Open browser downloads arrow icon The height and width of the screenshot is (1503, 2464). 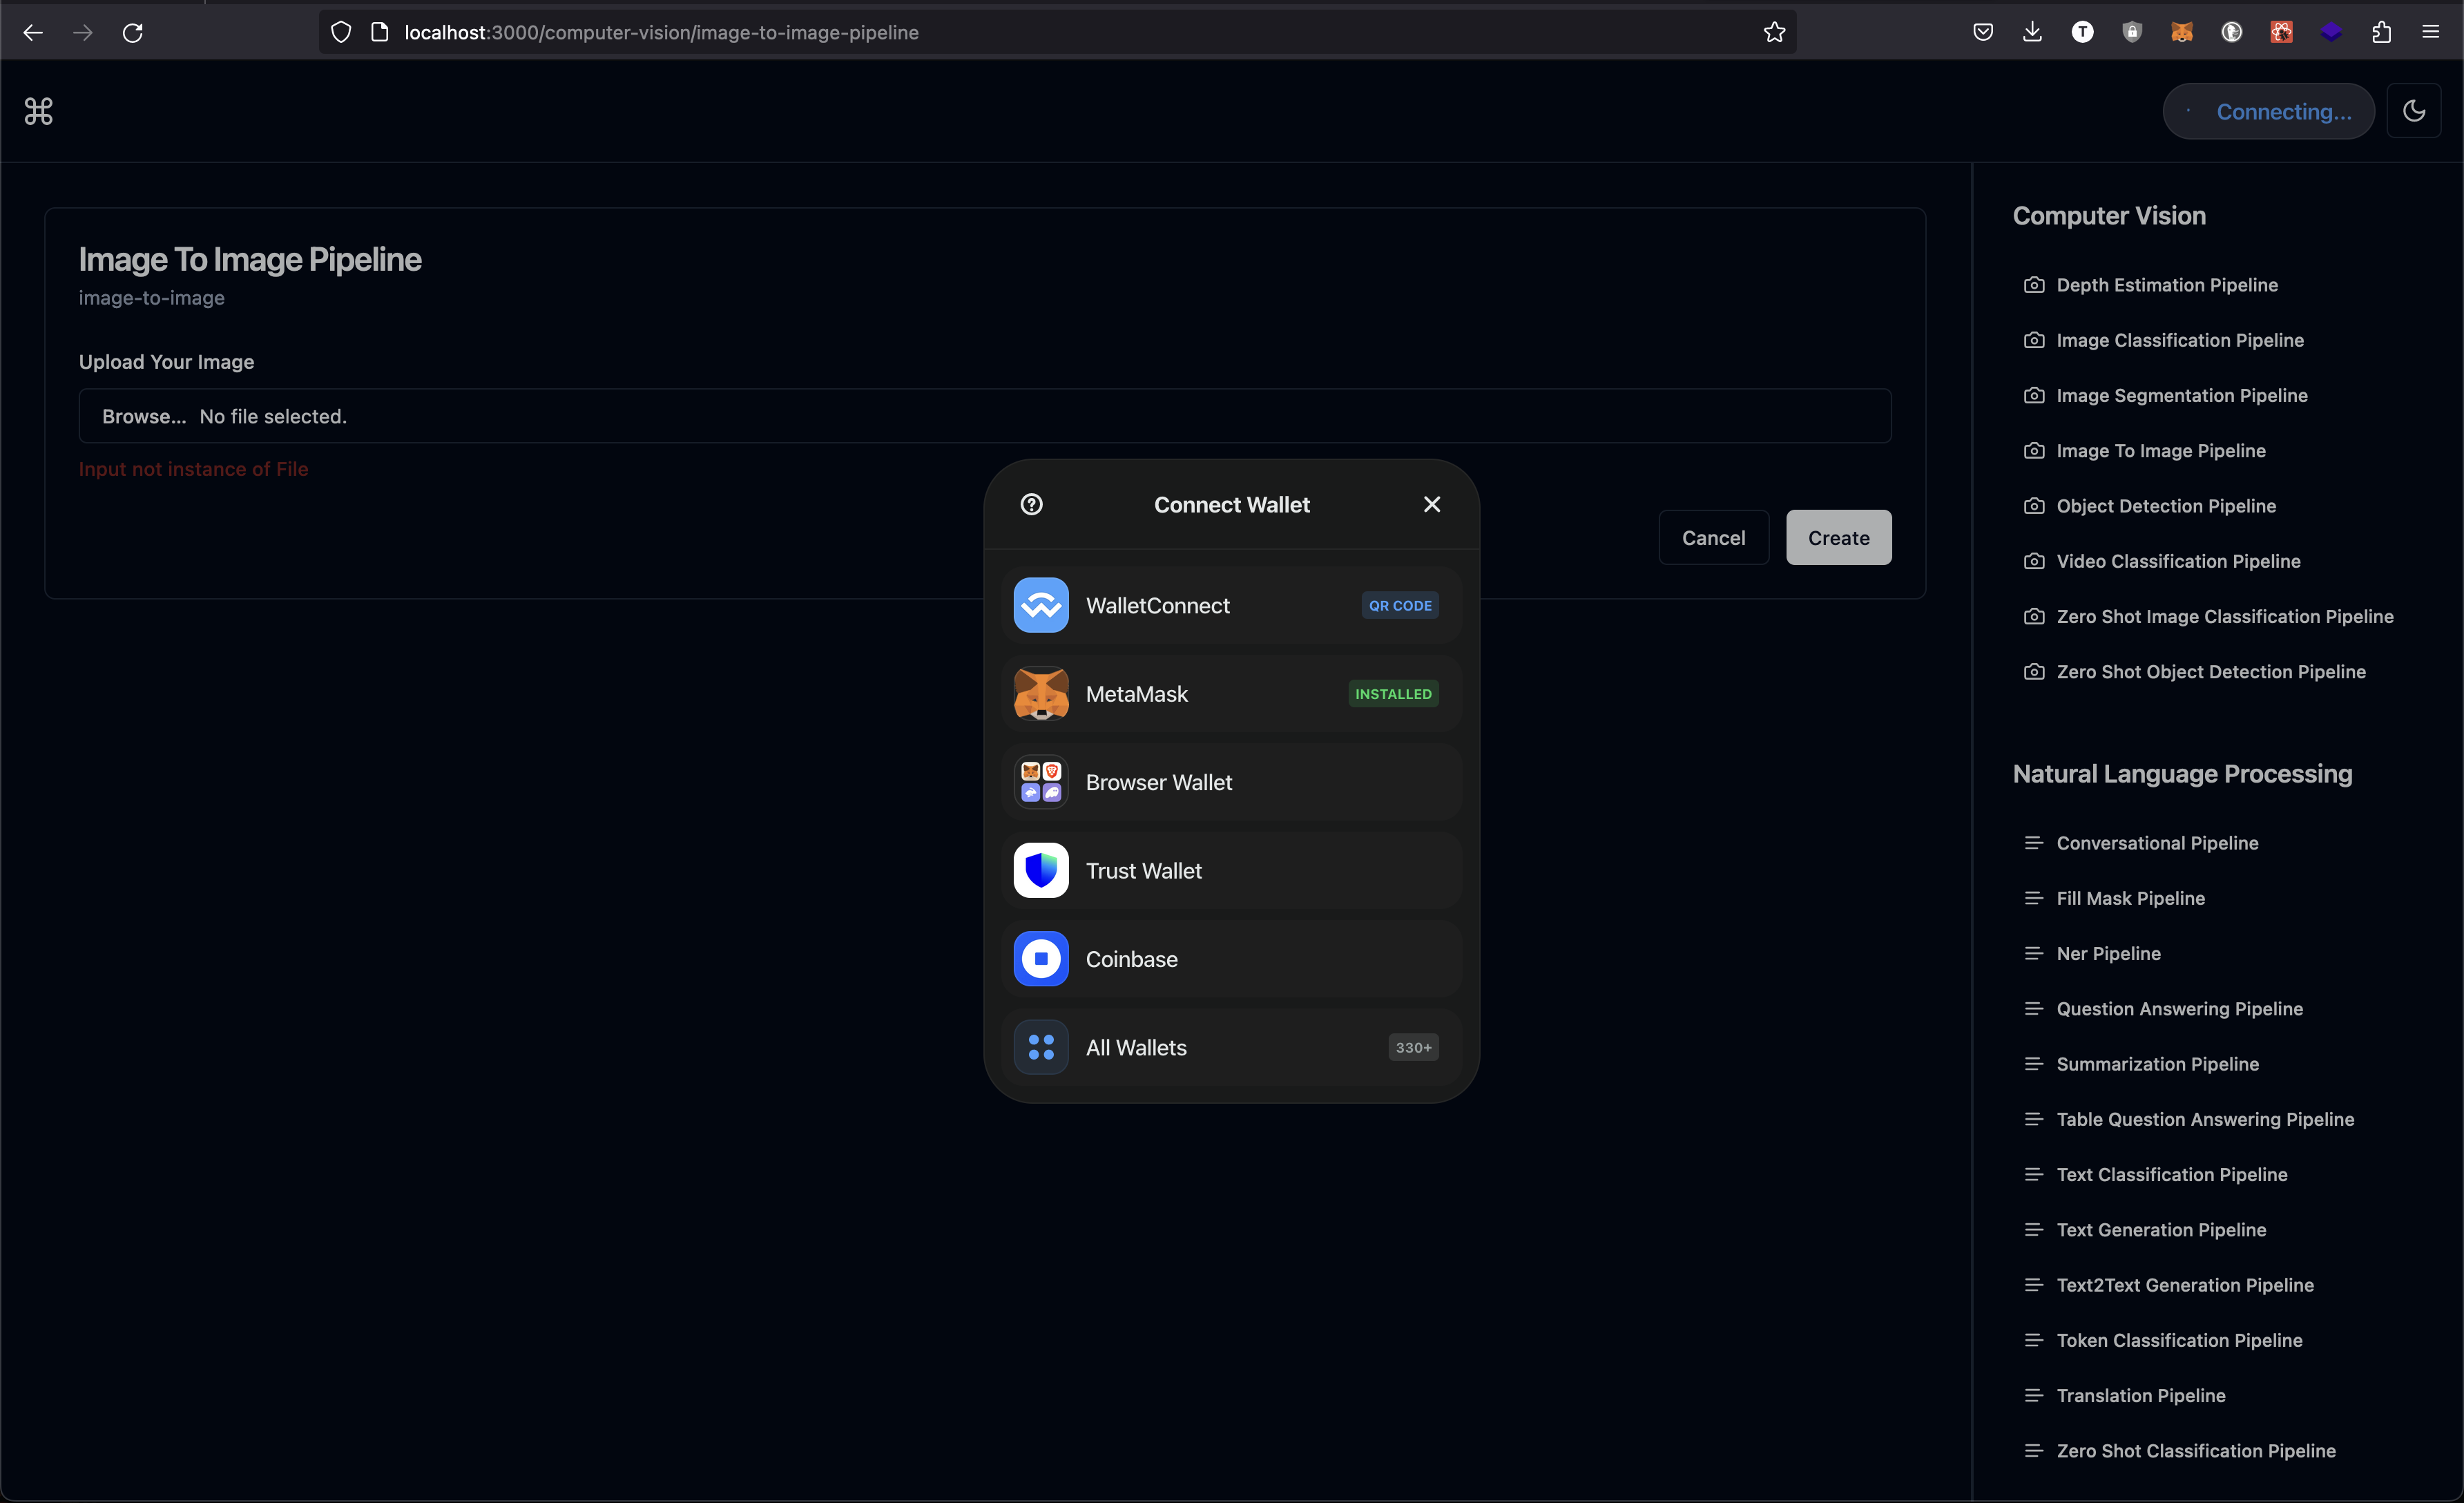click(2032, 32)
